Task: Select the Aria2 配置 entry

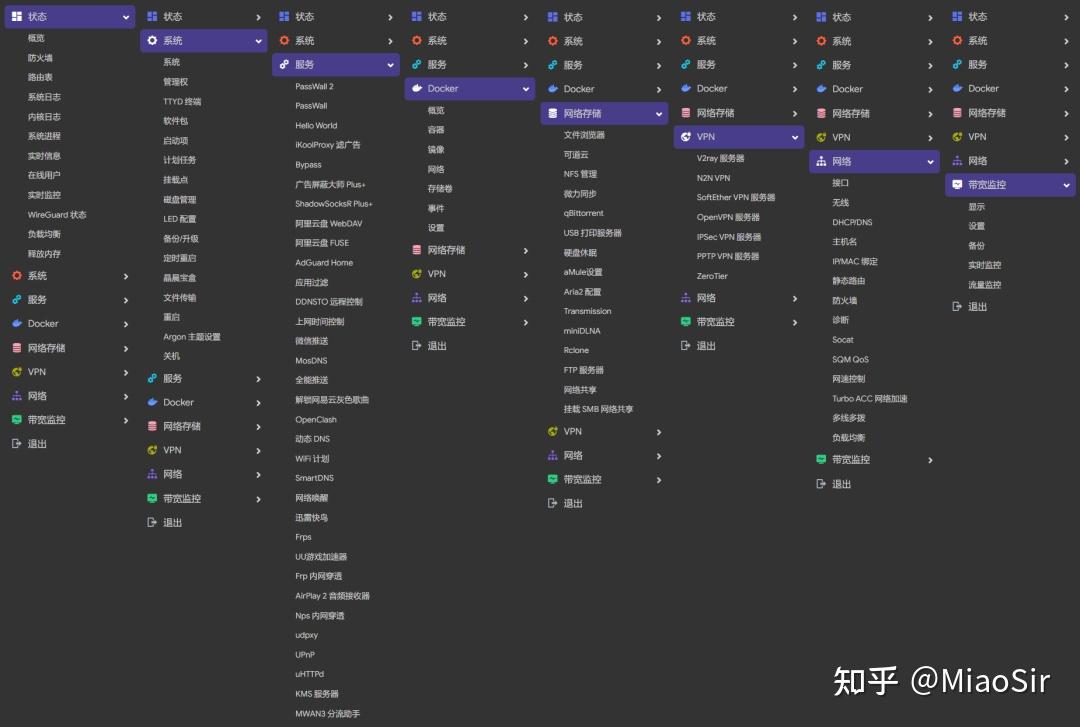Action: click(582, 291)
